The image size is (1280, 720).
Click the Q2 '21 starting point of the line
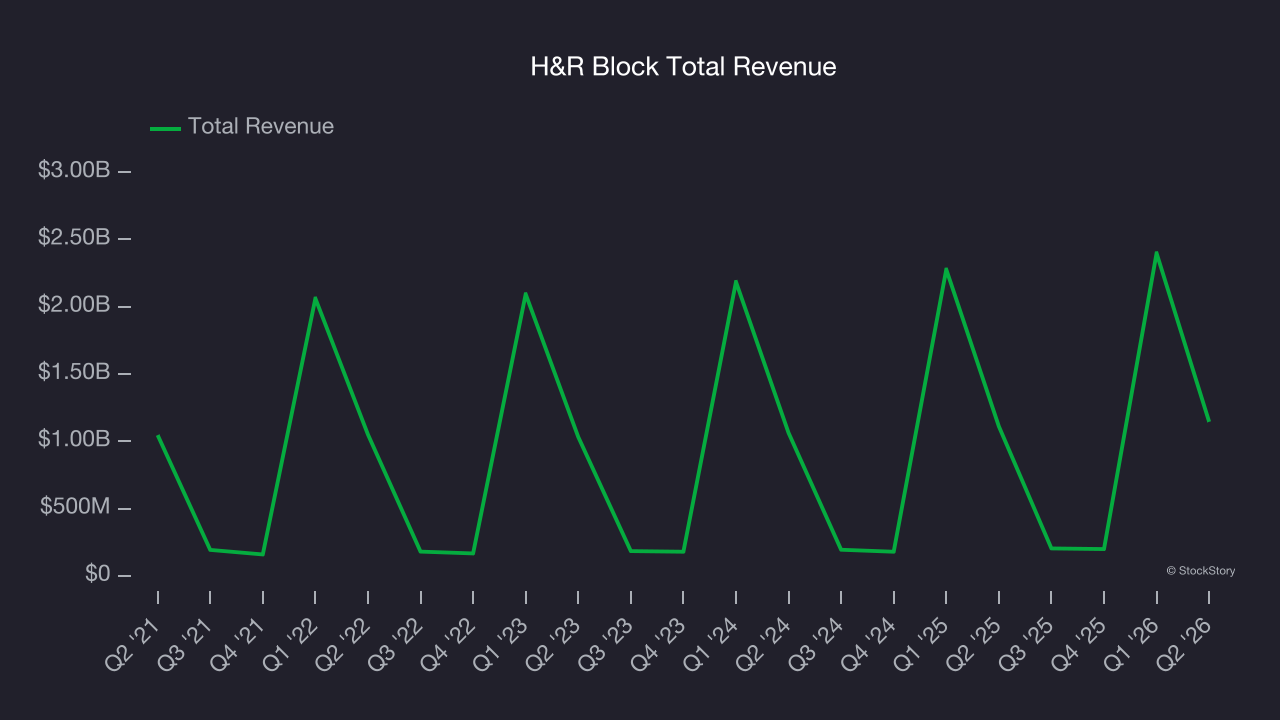coord(158,436)
